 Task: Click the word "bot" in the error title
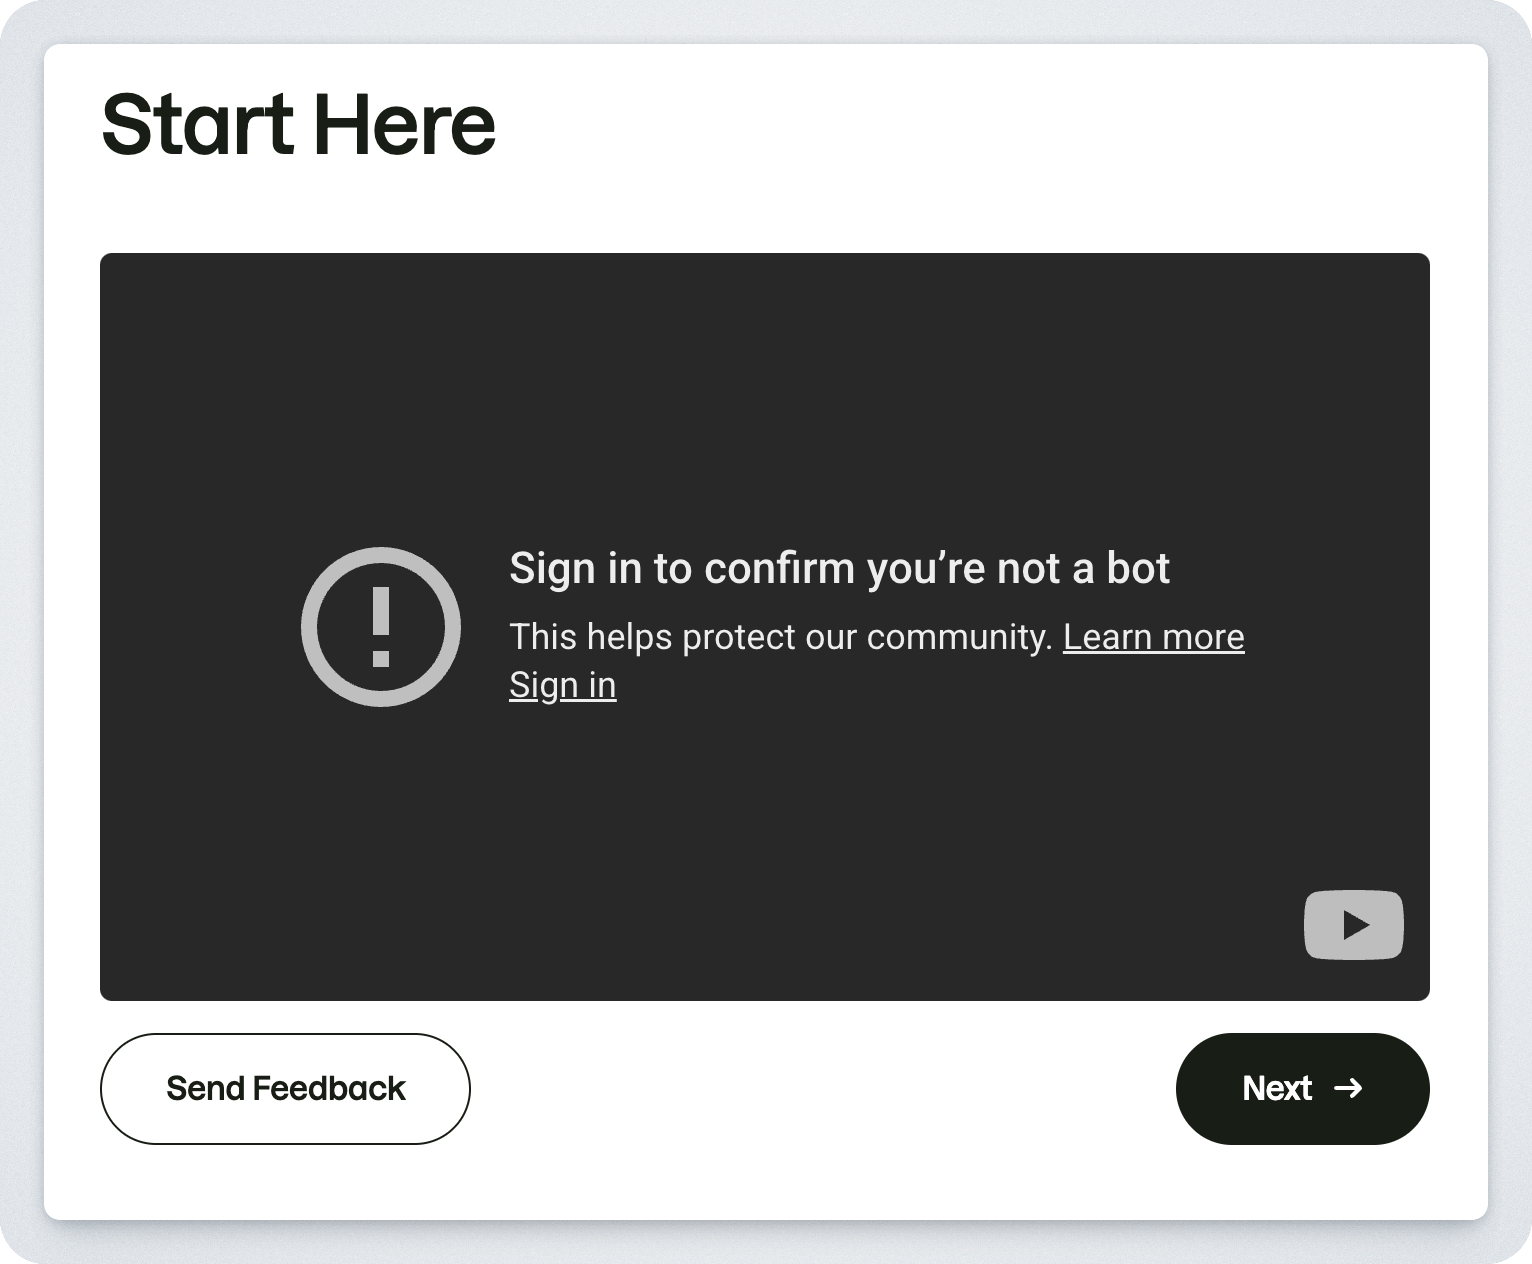tap(1138, 568)
